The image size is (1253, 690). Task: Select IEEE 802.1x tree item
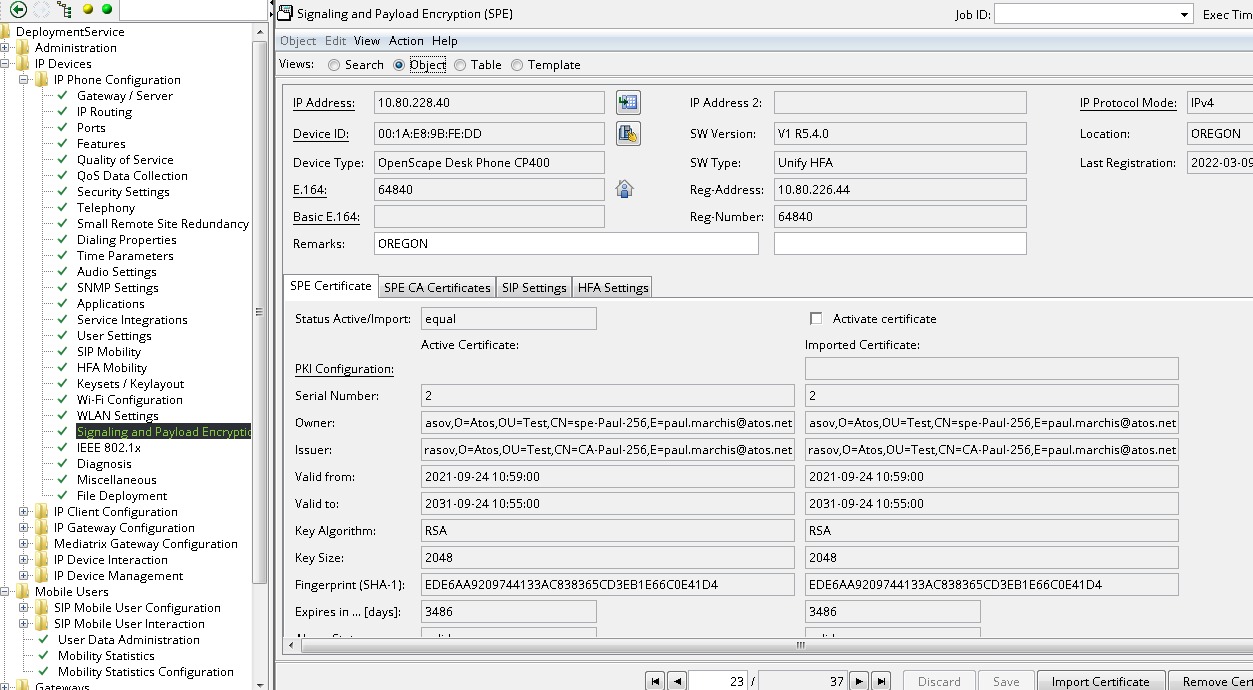pyautogui.click(x=108, y=448)
